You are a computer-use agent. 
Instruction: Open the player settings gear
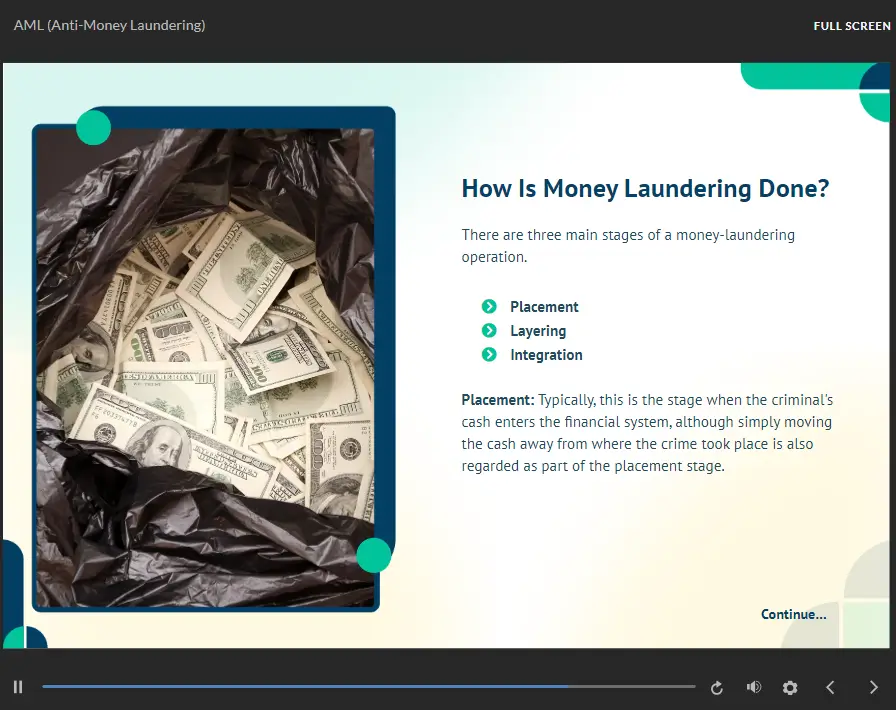[x=790, y=688]
